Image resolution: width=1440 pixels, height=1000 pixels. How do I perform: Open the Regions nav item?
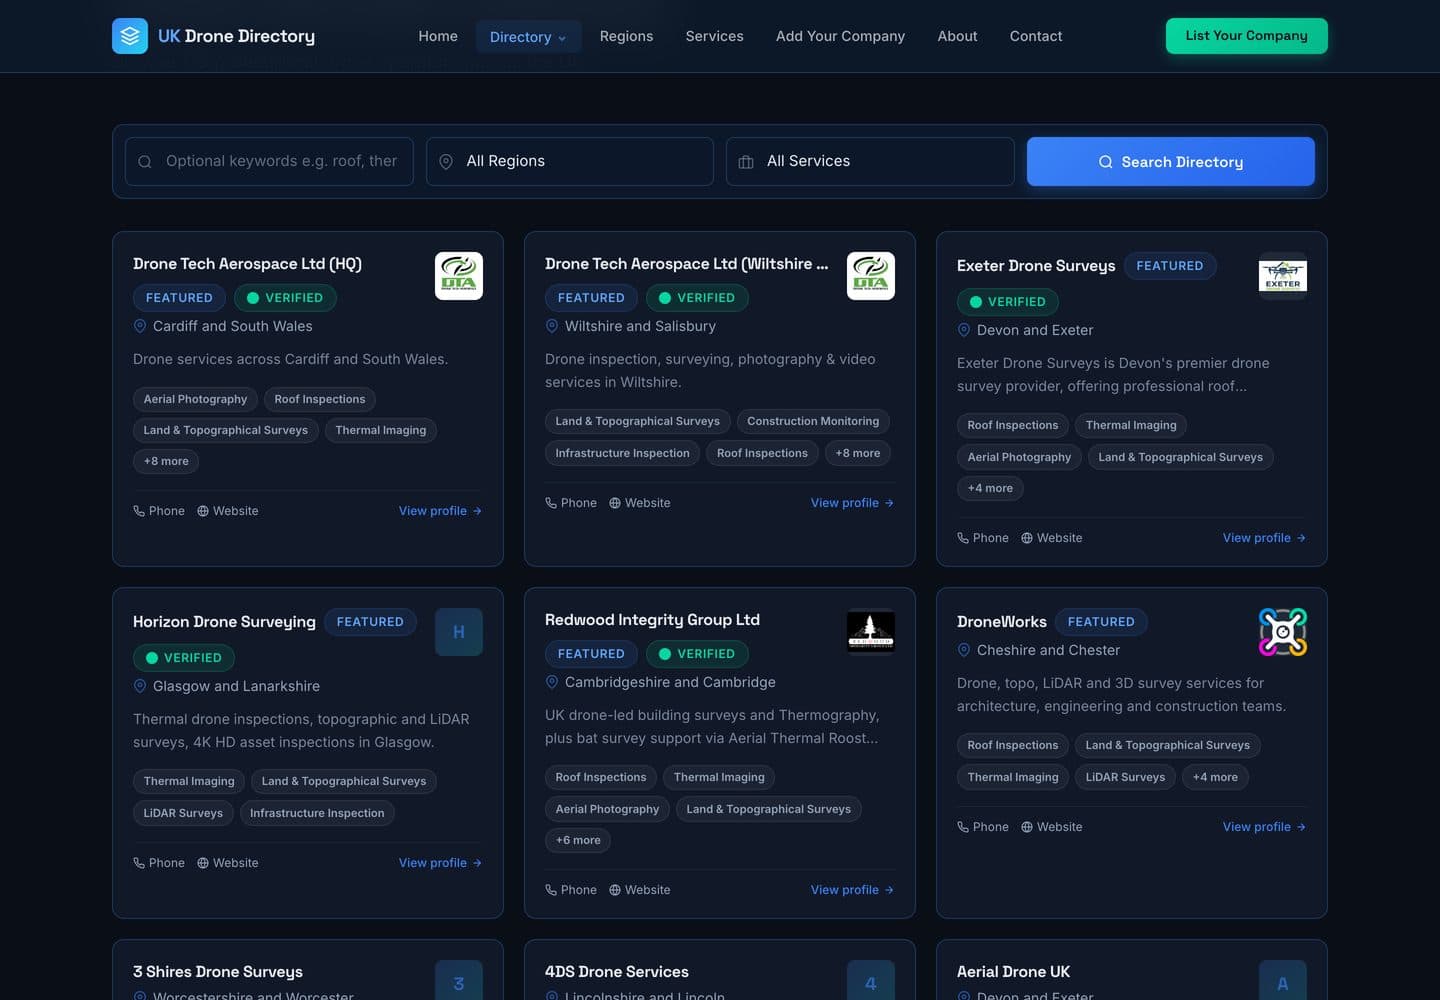(626, 36)
